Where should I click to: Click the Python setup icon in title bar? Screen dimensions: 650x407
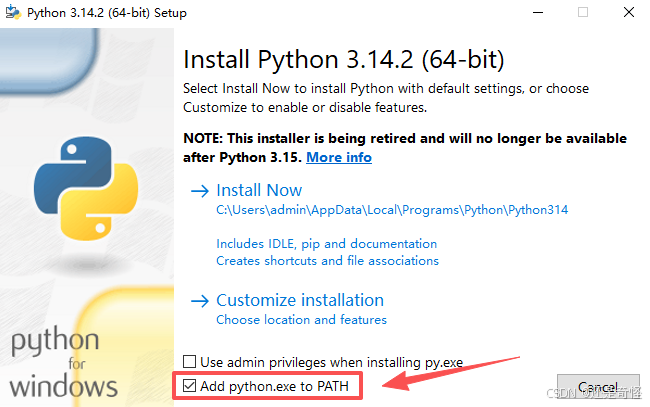point(13,12)
